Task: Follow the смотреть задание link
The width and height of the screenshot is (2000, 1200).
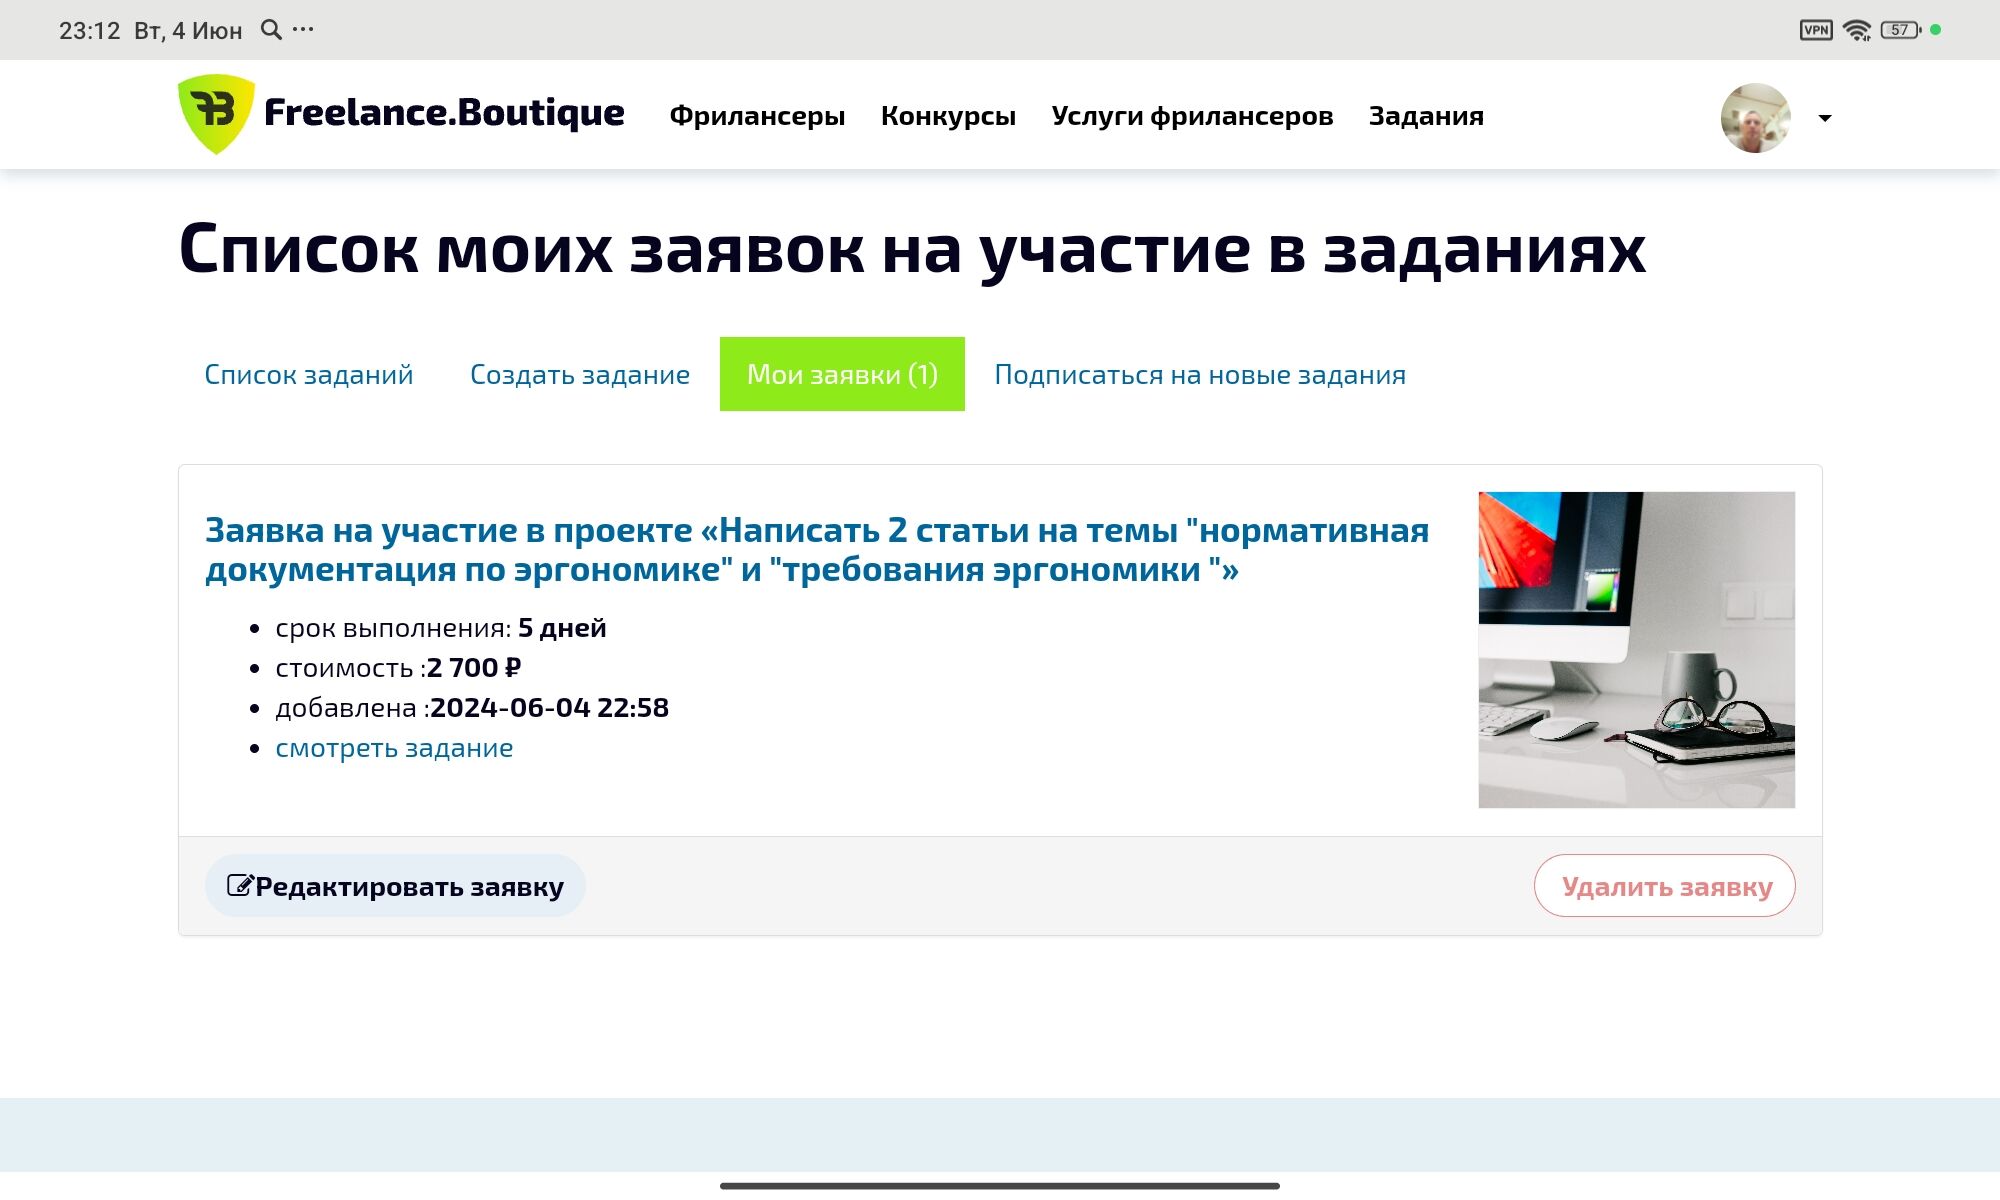Action: (394, 748)
